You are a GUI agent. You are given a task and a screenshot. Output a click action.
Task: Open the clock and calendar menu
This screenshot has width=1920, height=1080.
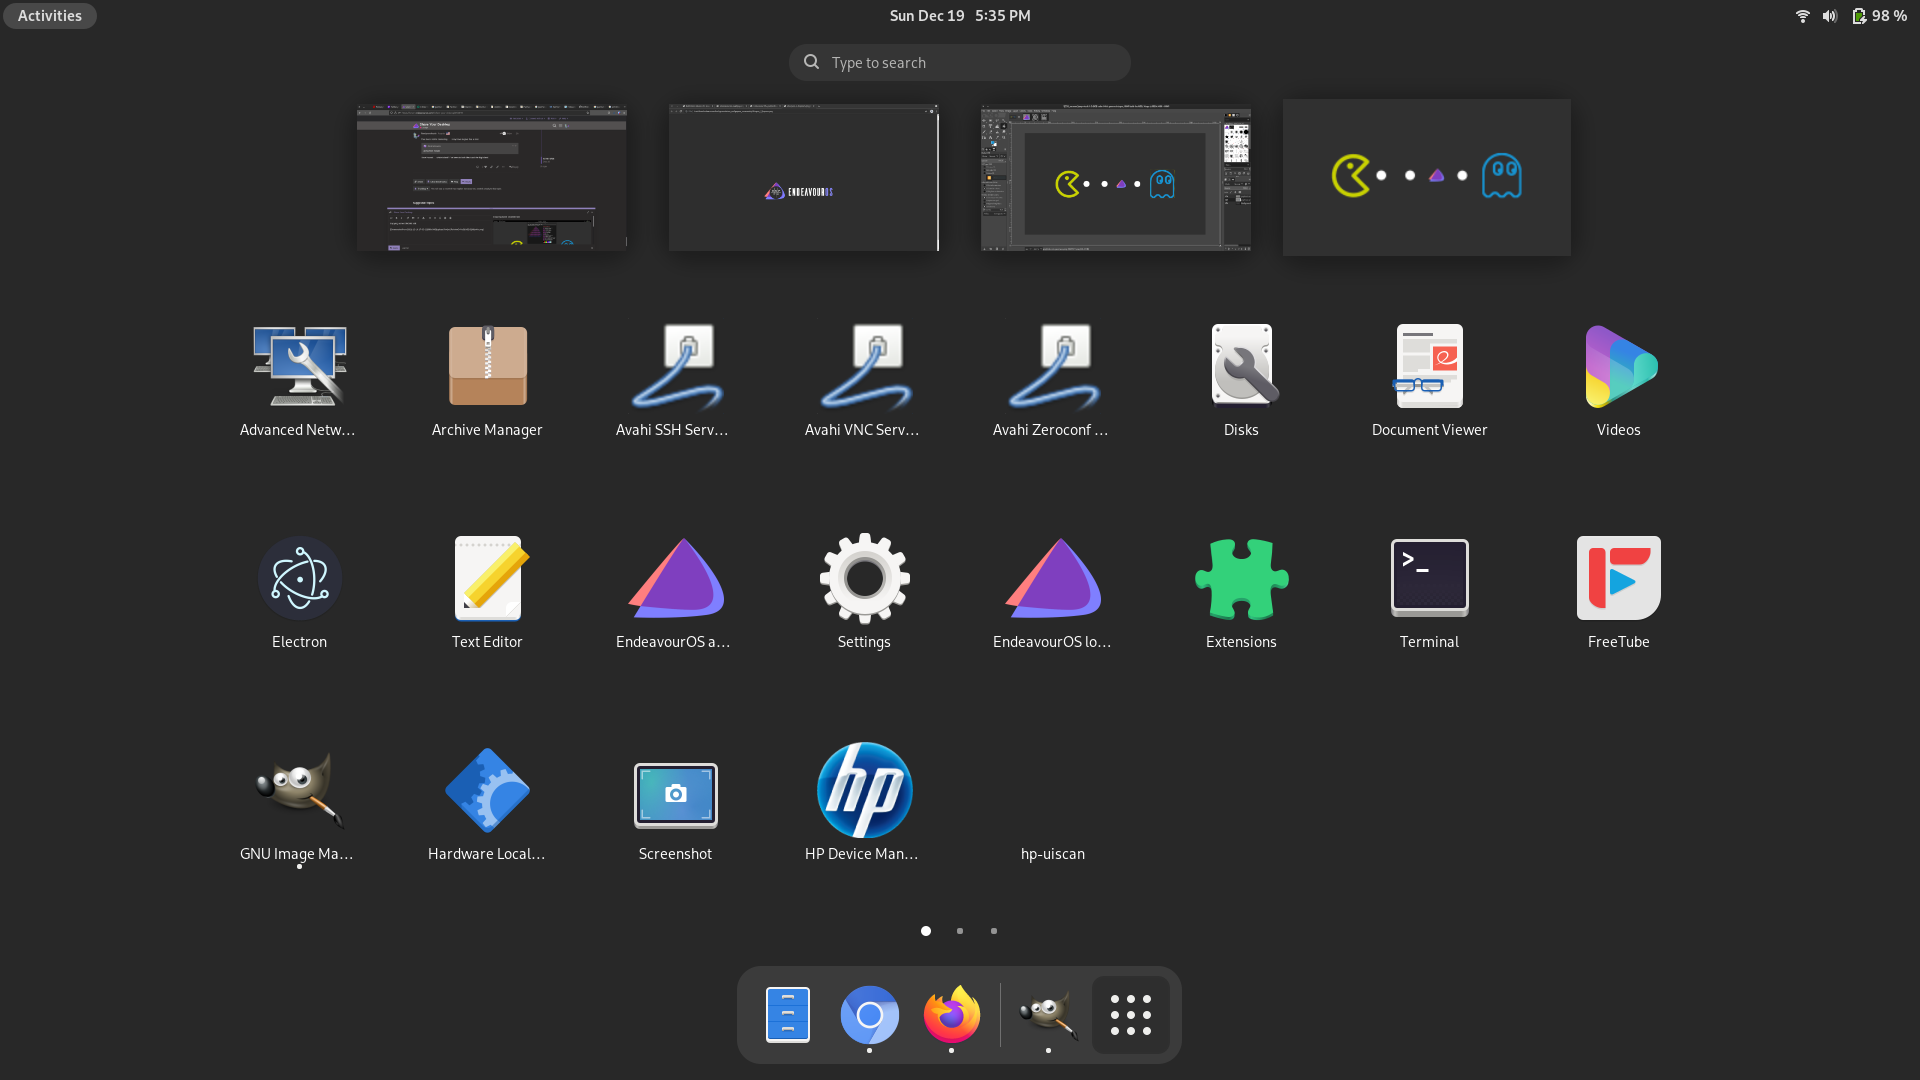tap(960, 16)
